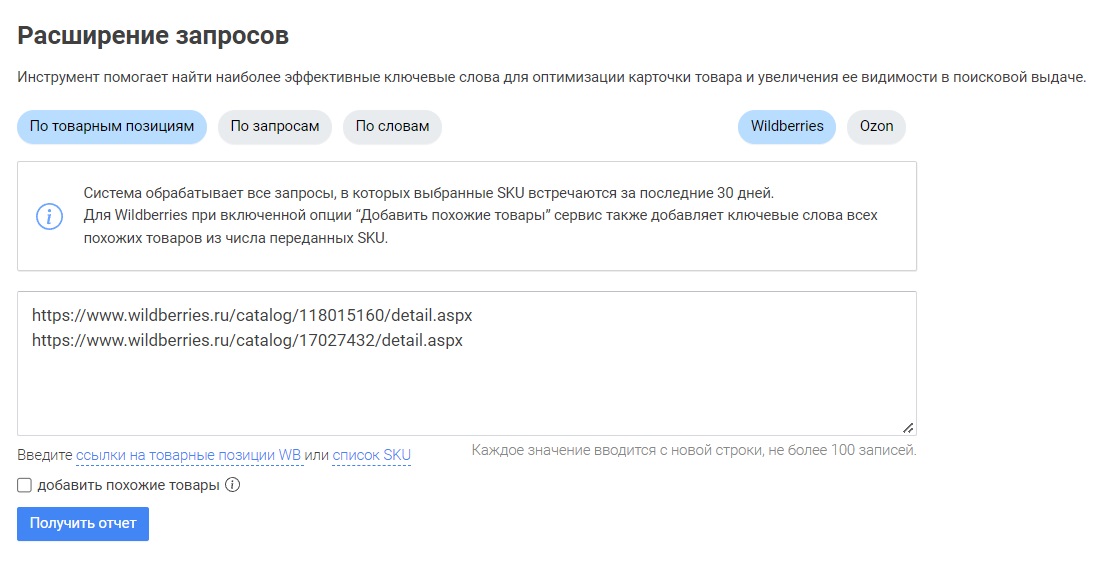
Task: Click the hint "Каждое значение вводится с новой строки"
Action: (693, 451)
